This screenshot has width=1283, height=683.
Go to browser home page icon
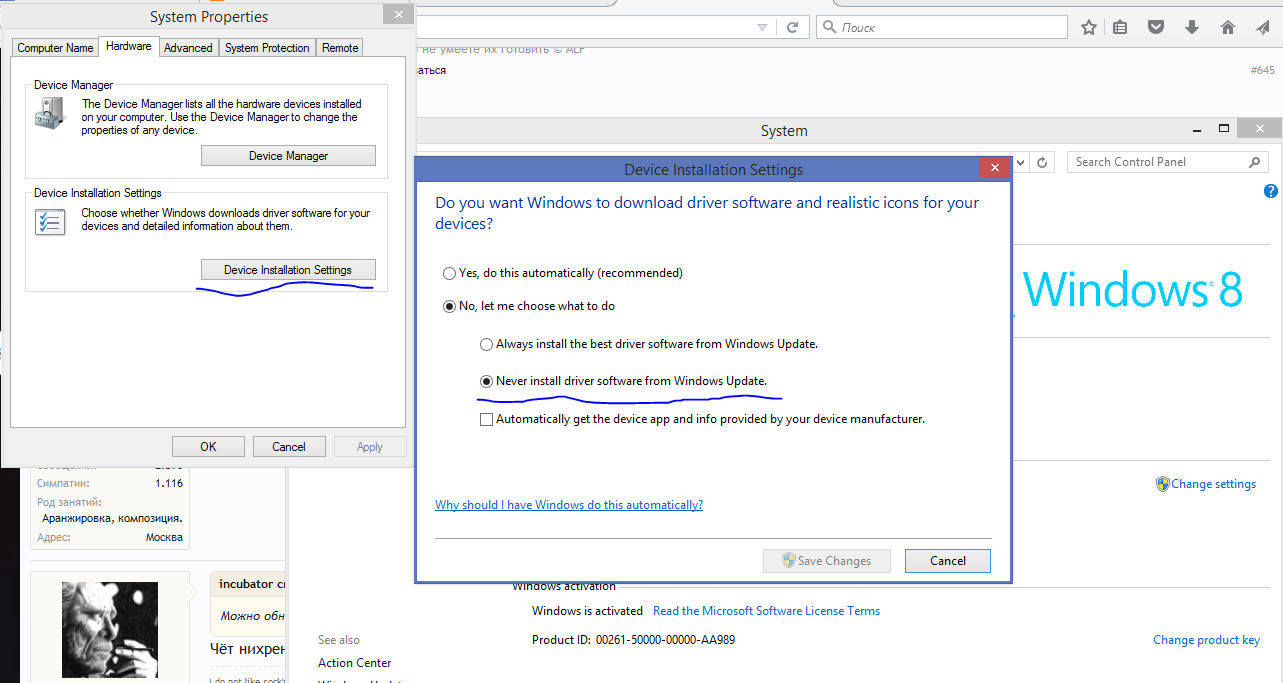point(1228,28)
